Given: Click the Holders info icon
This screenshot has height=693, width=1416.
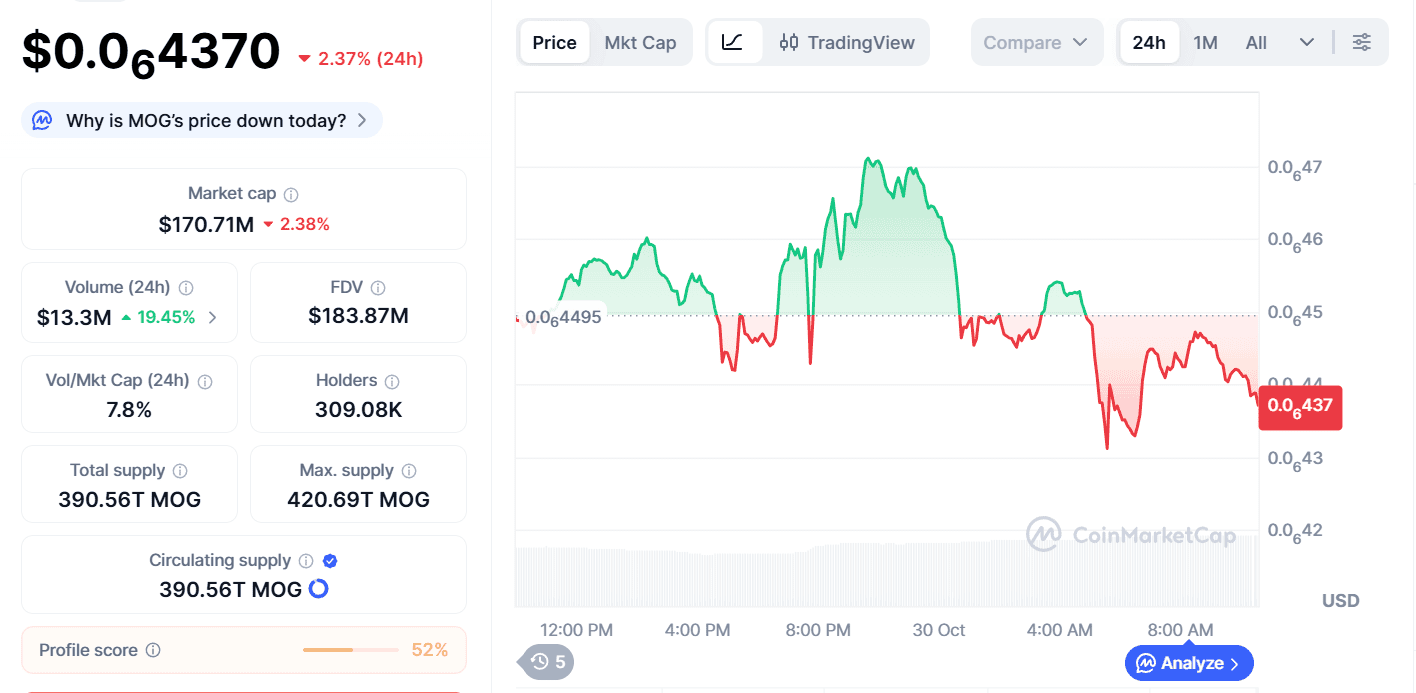Looking at the screenshot, I should pos(392,381).
